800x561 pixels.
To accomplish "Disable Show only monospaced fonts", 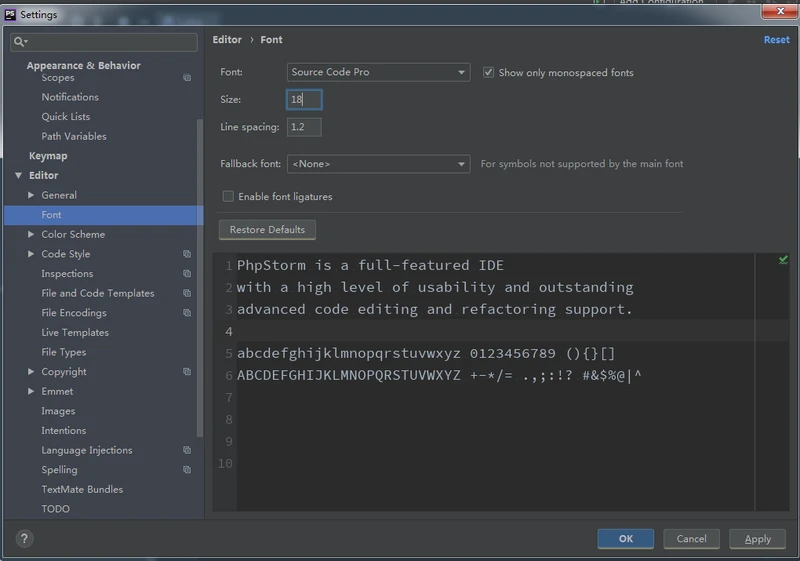I will point(489,72).
